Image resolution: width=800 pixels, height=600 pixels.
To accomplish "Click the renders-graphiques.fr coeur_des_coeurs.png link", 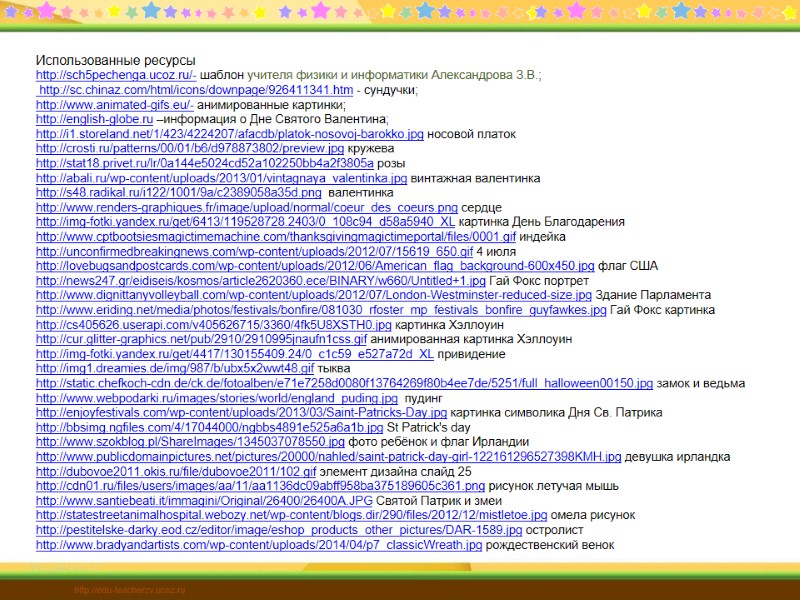I will [x=247, y=207].
